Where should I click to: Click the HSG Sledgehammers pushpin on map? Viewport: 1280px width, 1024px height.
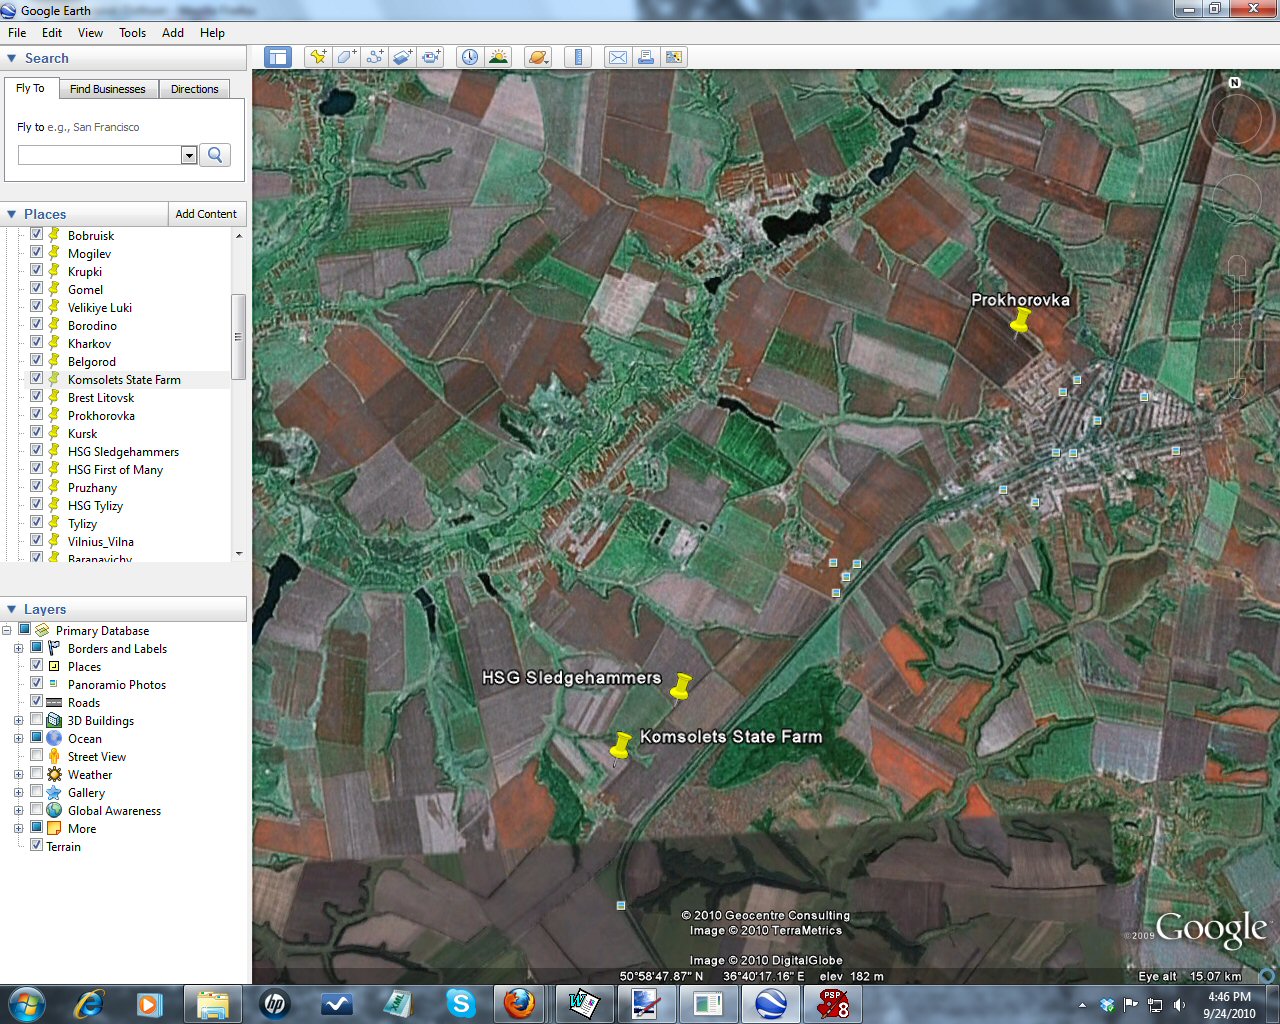tap(681, 687)
